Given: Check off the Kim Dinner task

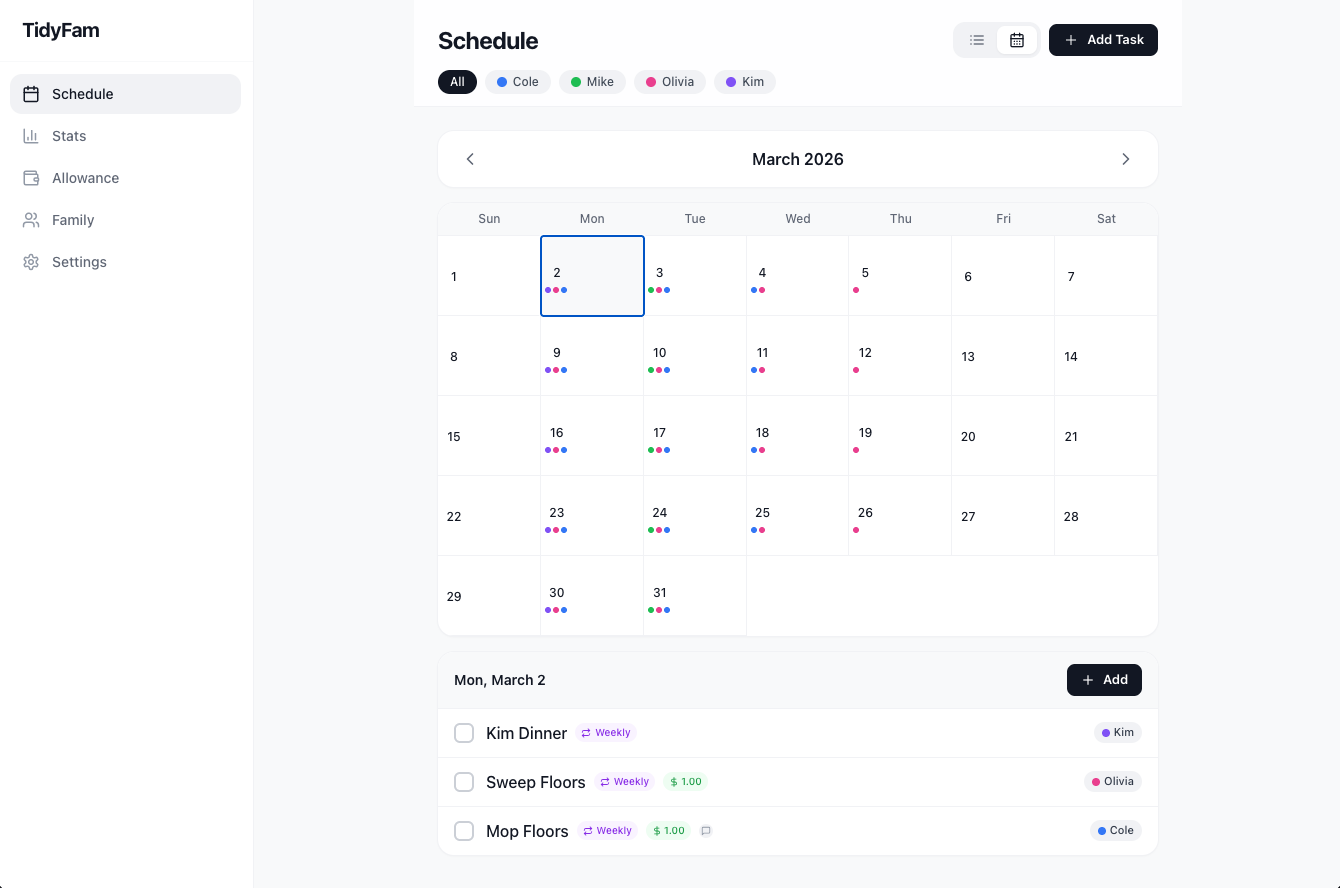Looking at the screenshot, I should 464,732.
